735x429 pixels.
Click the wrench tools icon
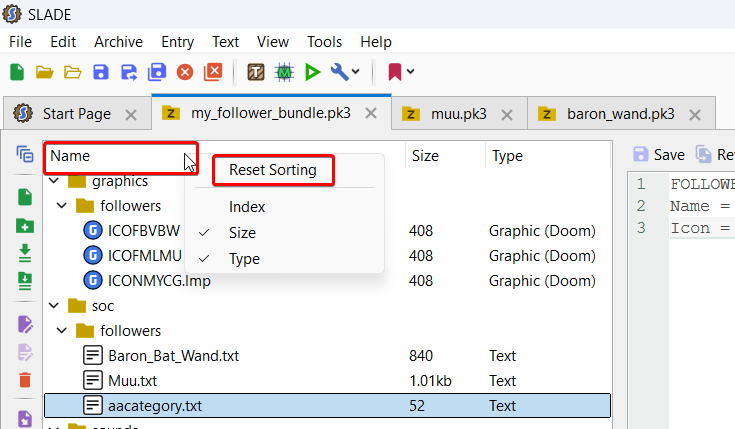point(340,72)
